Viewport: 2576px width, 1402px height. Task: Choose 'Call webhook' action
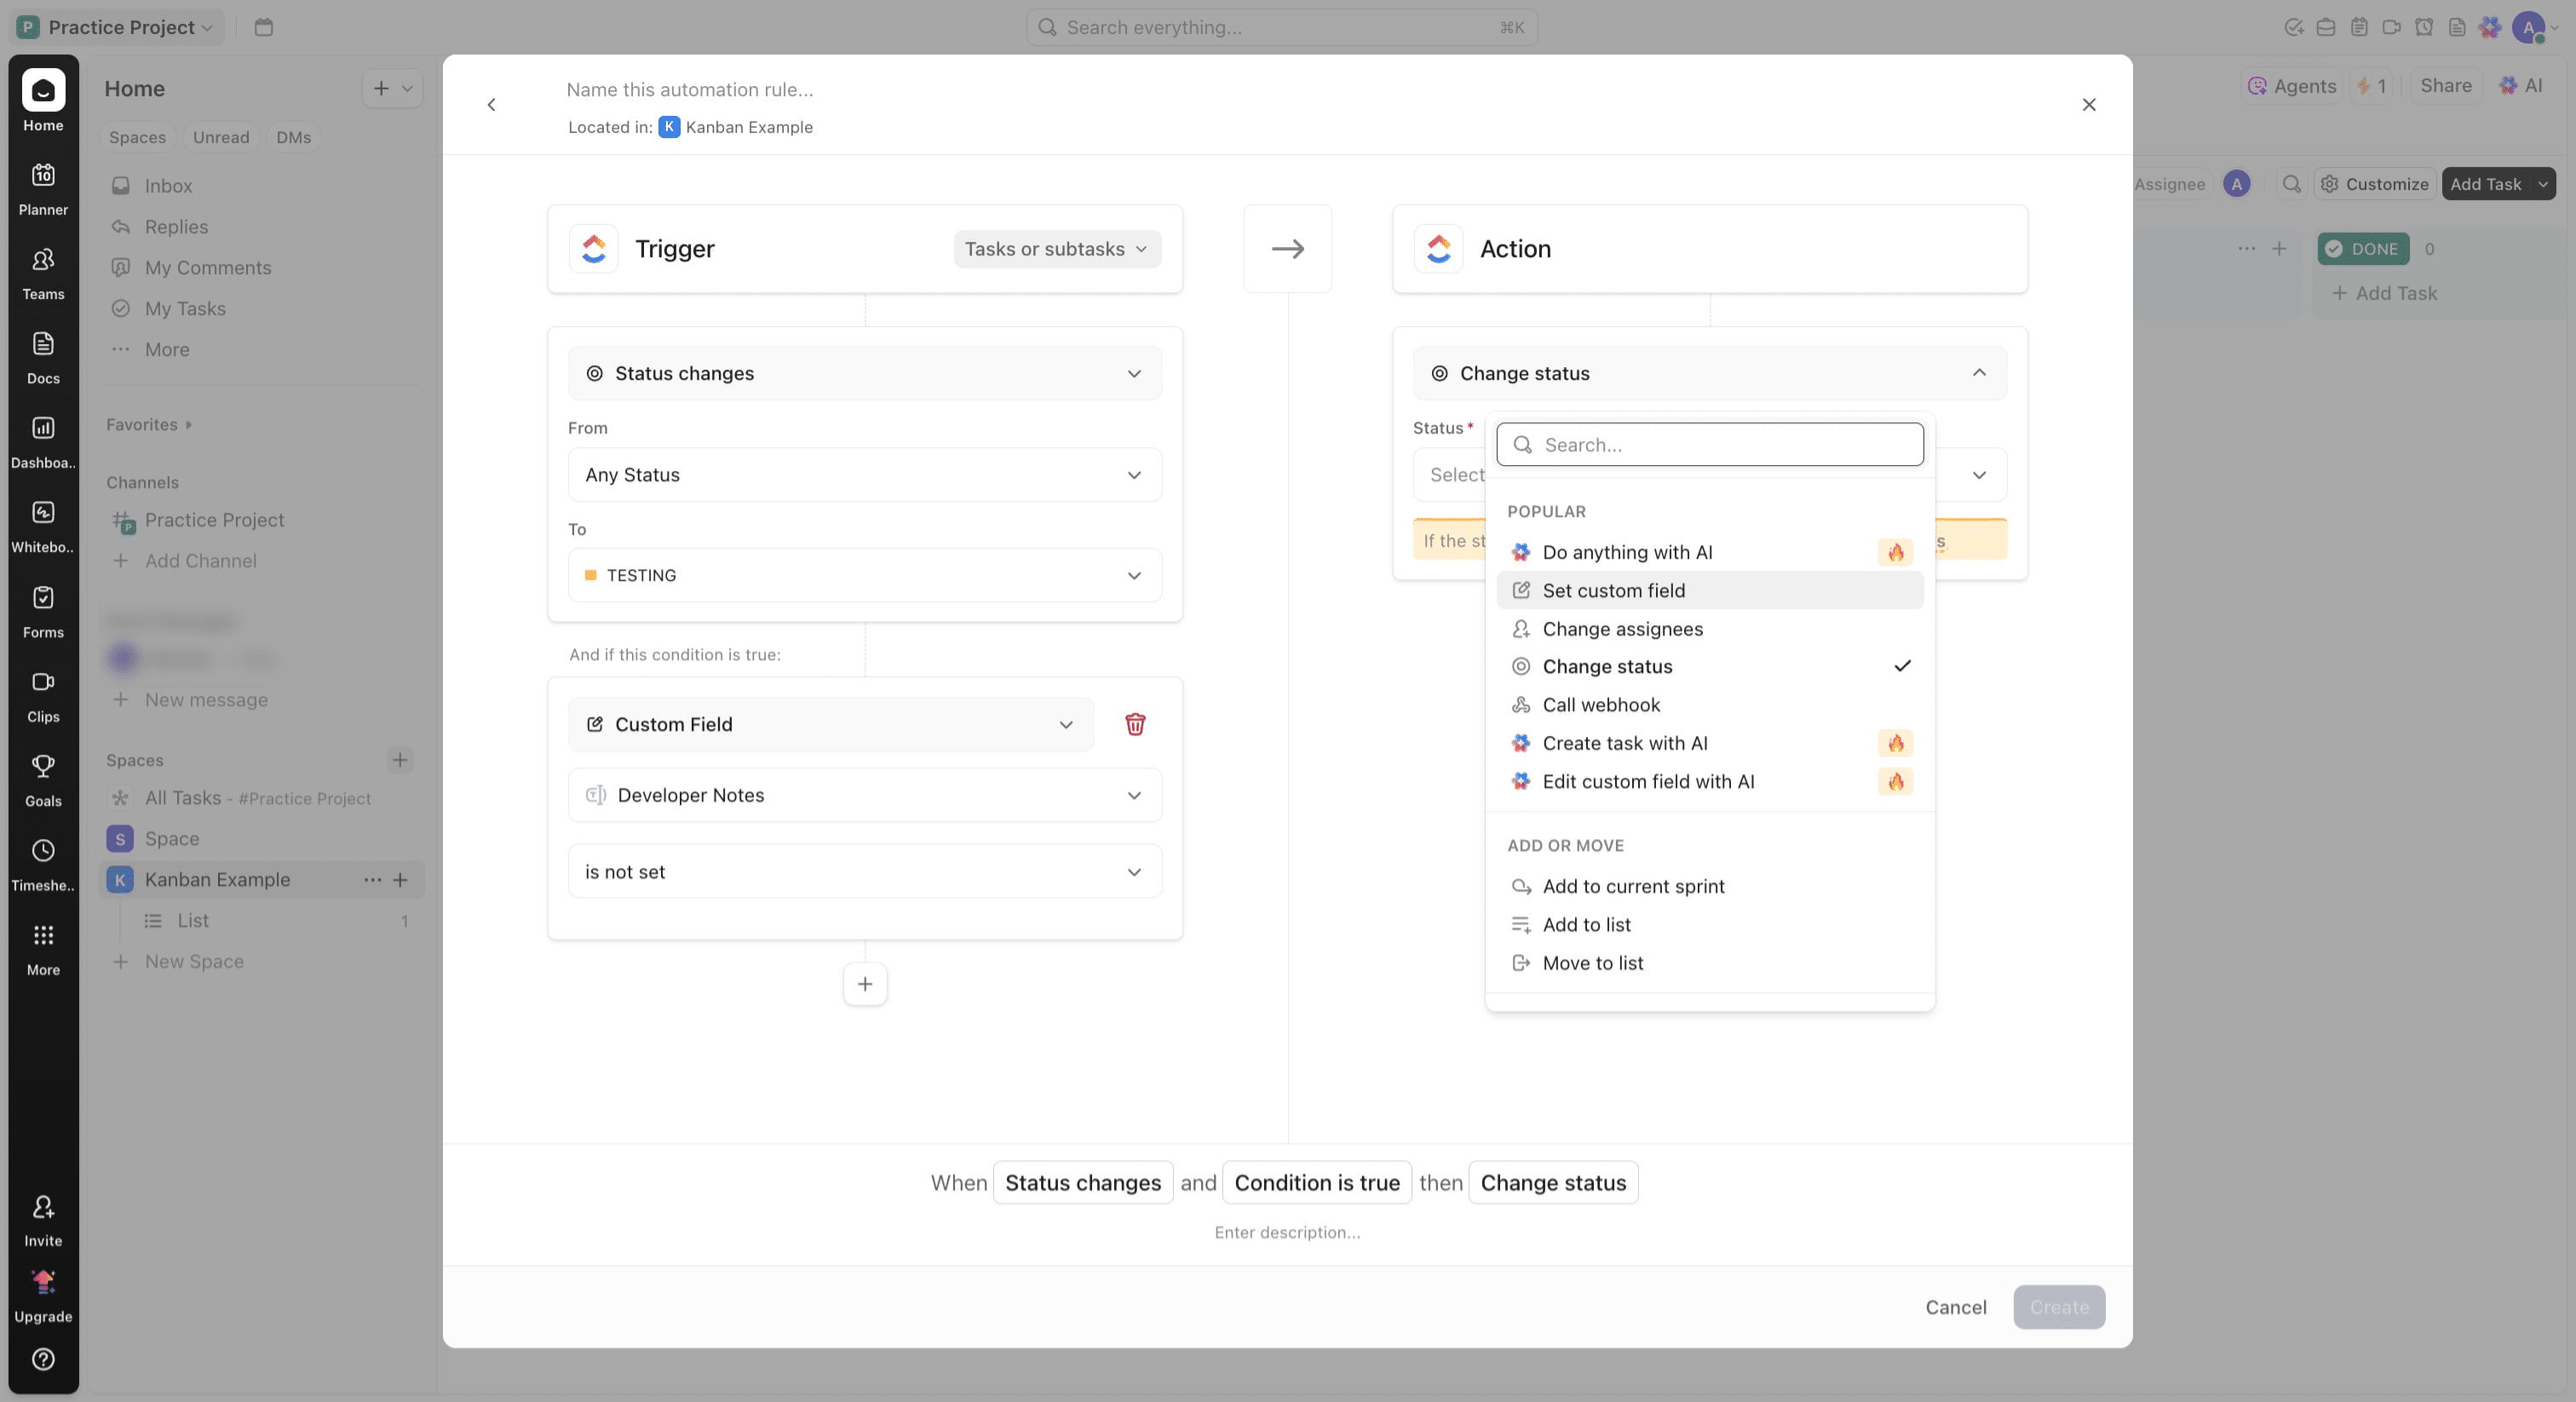coord(1709,704)
